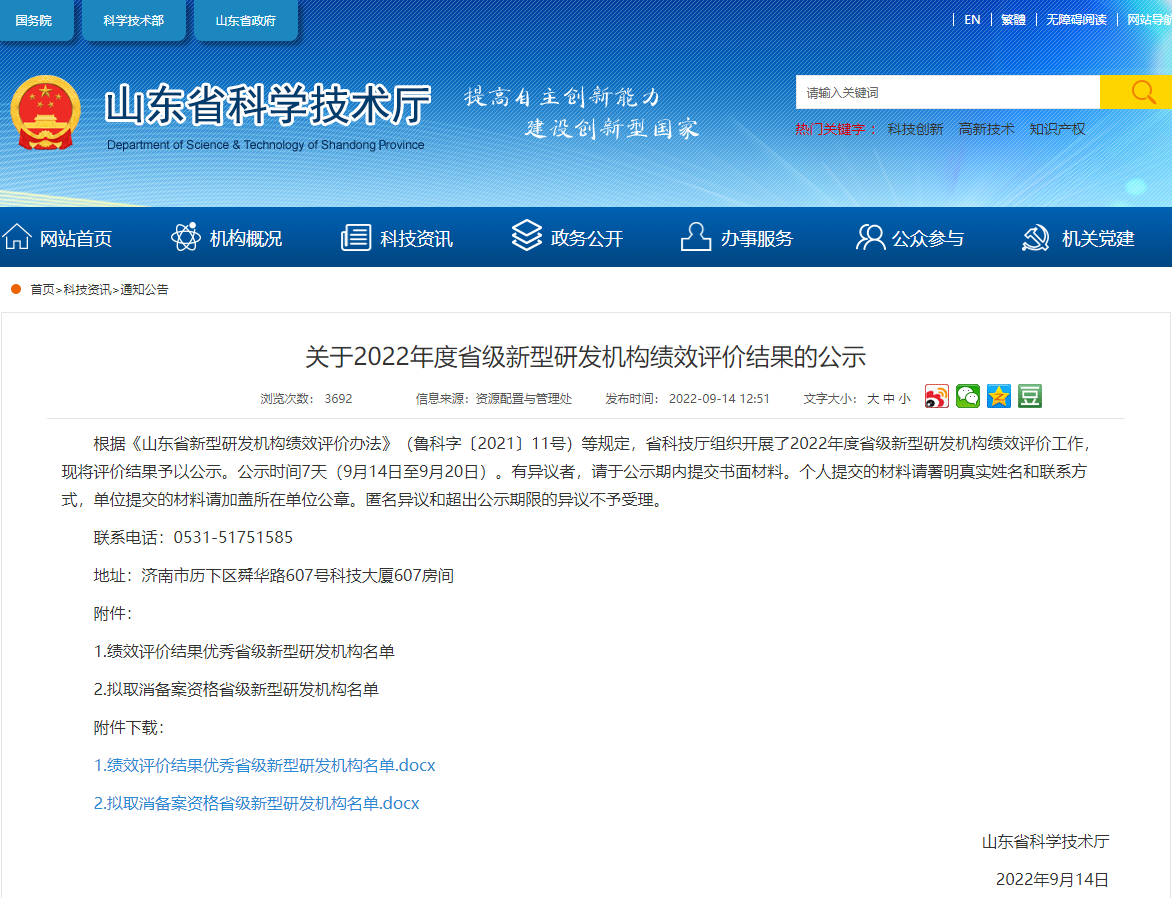Open the 国务院 top tab link

34,21
